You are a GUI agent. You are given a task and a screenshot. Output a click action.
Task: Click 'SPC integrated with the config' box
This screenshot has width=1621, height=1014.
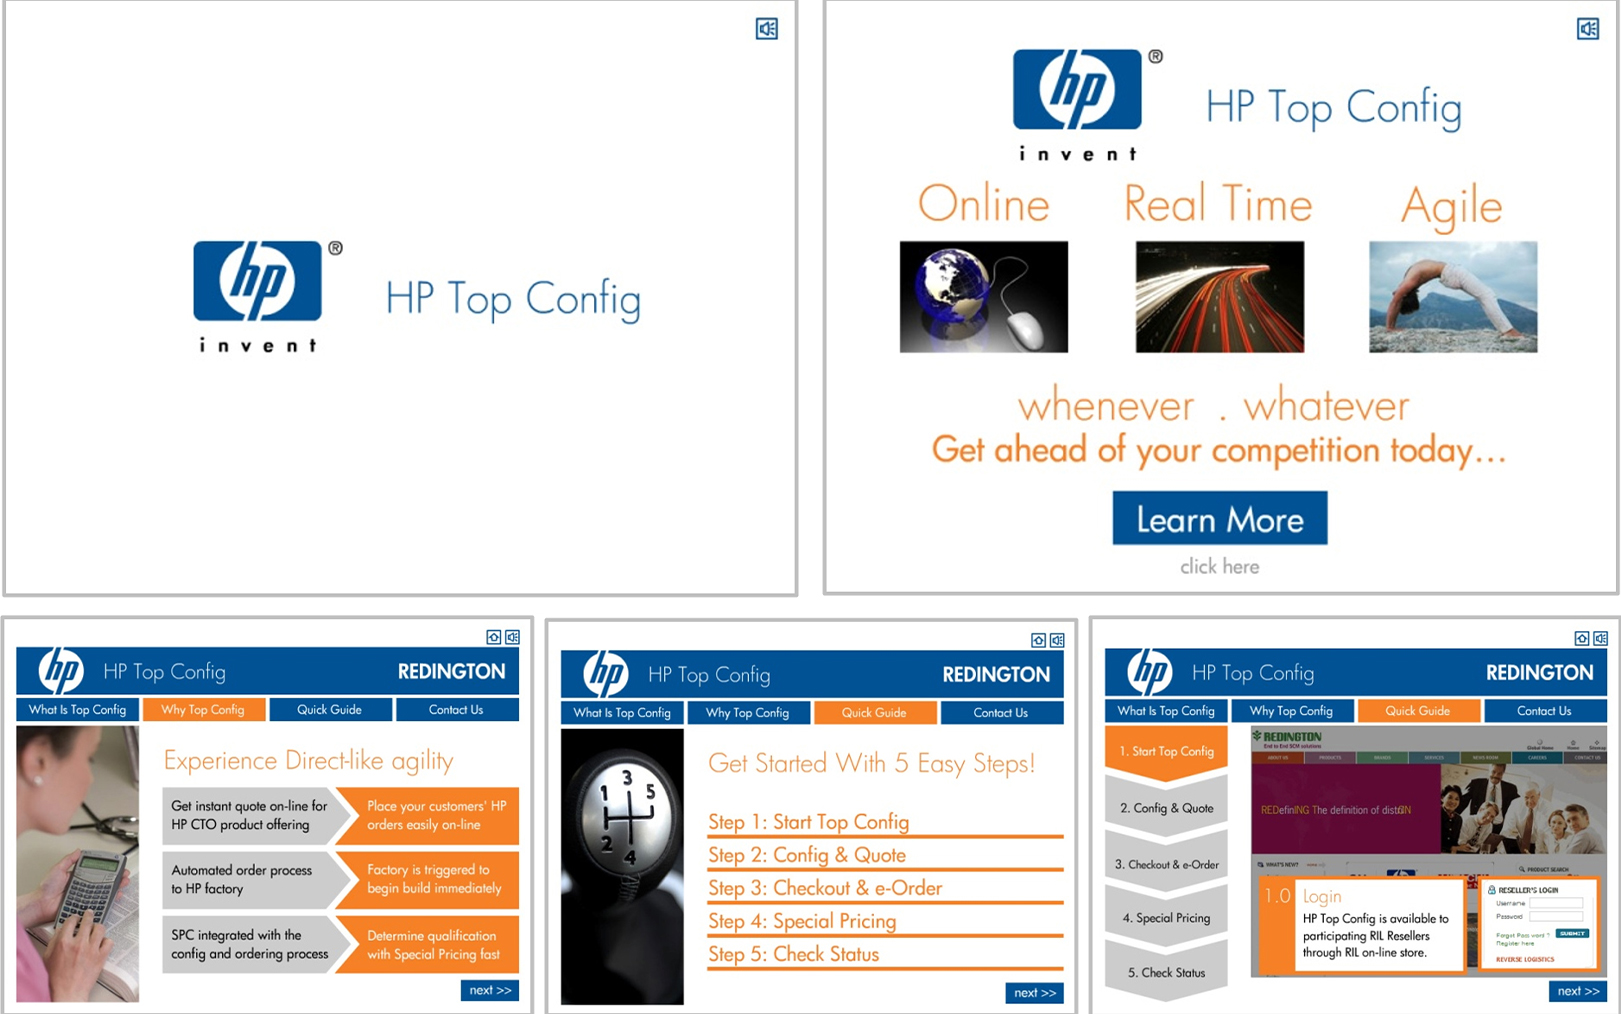coord(250,945)
